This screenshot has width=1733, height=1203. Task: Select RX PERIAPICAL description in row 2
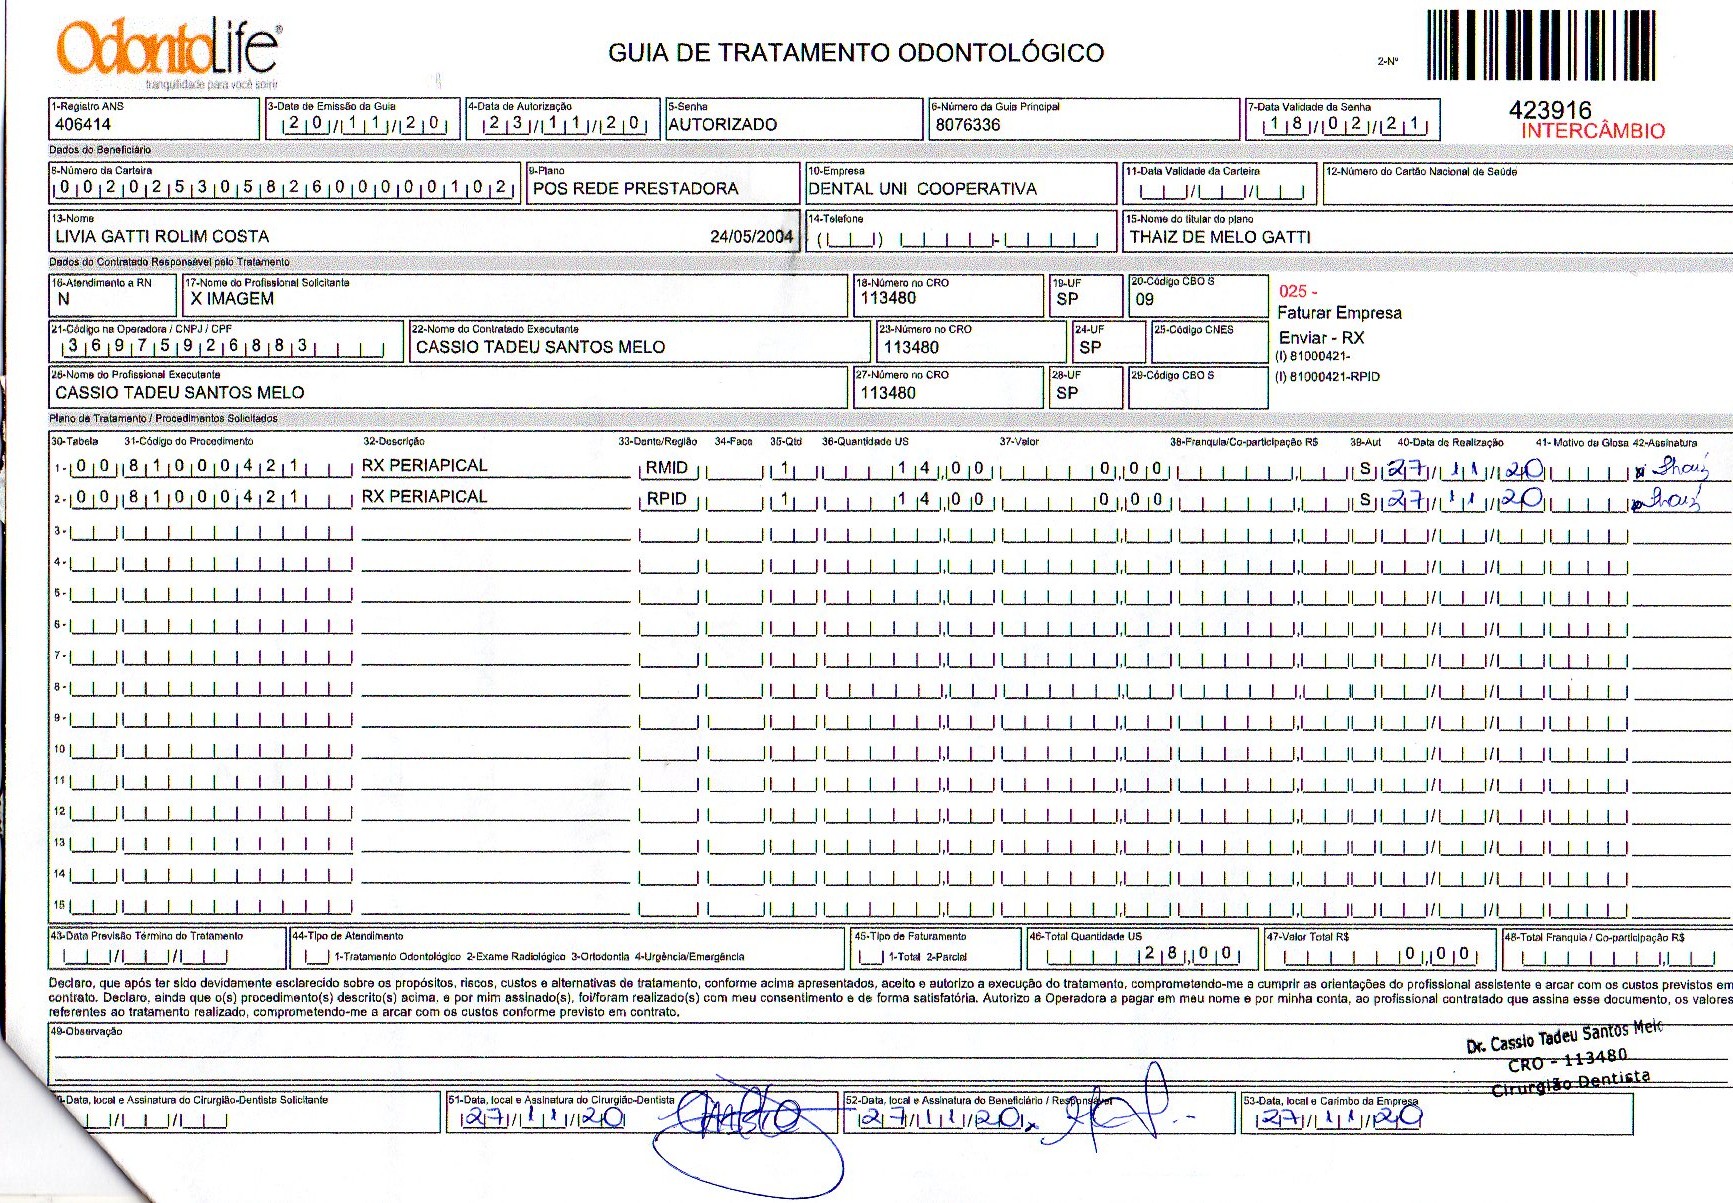[424, 497]
